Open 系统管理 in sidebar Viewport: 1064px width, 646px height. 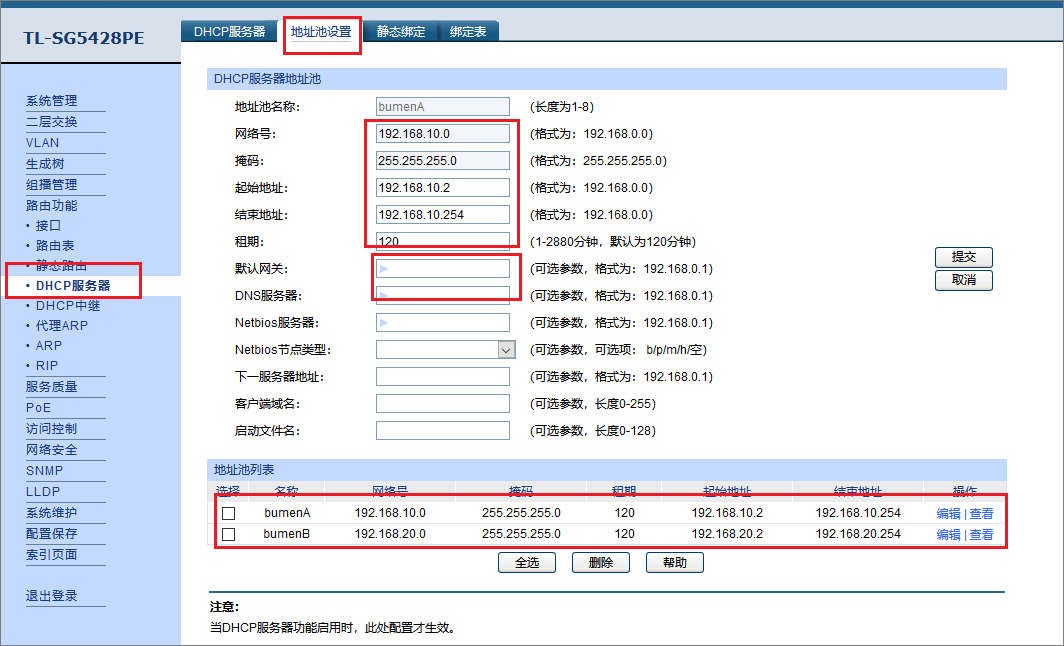[x=52, y=101]
